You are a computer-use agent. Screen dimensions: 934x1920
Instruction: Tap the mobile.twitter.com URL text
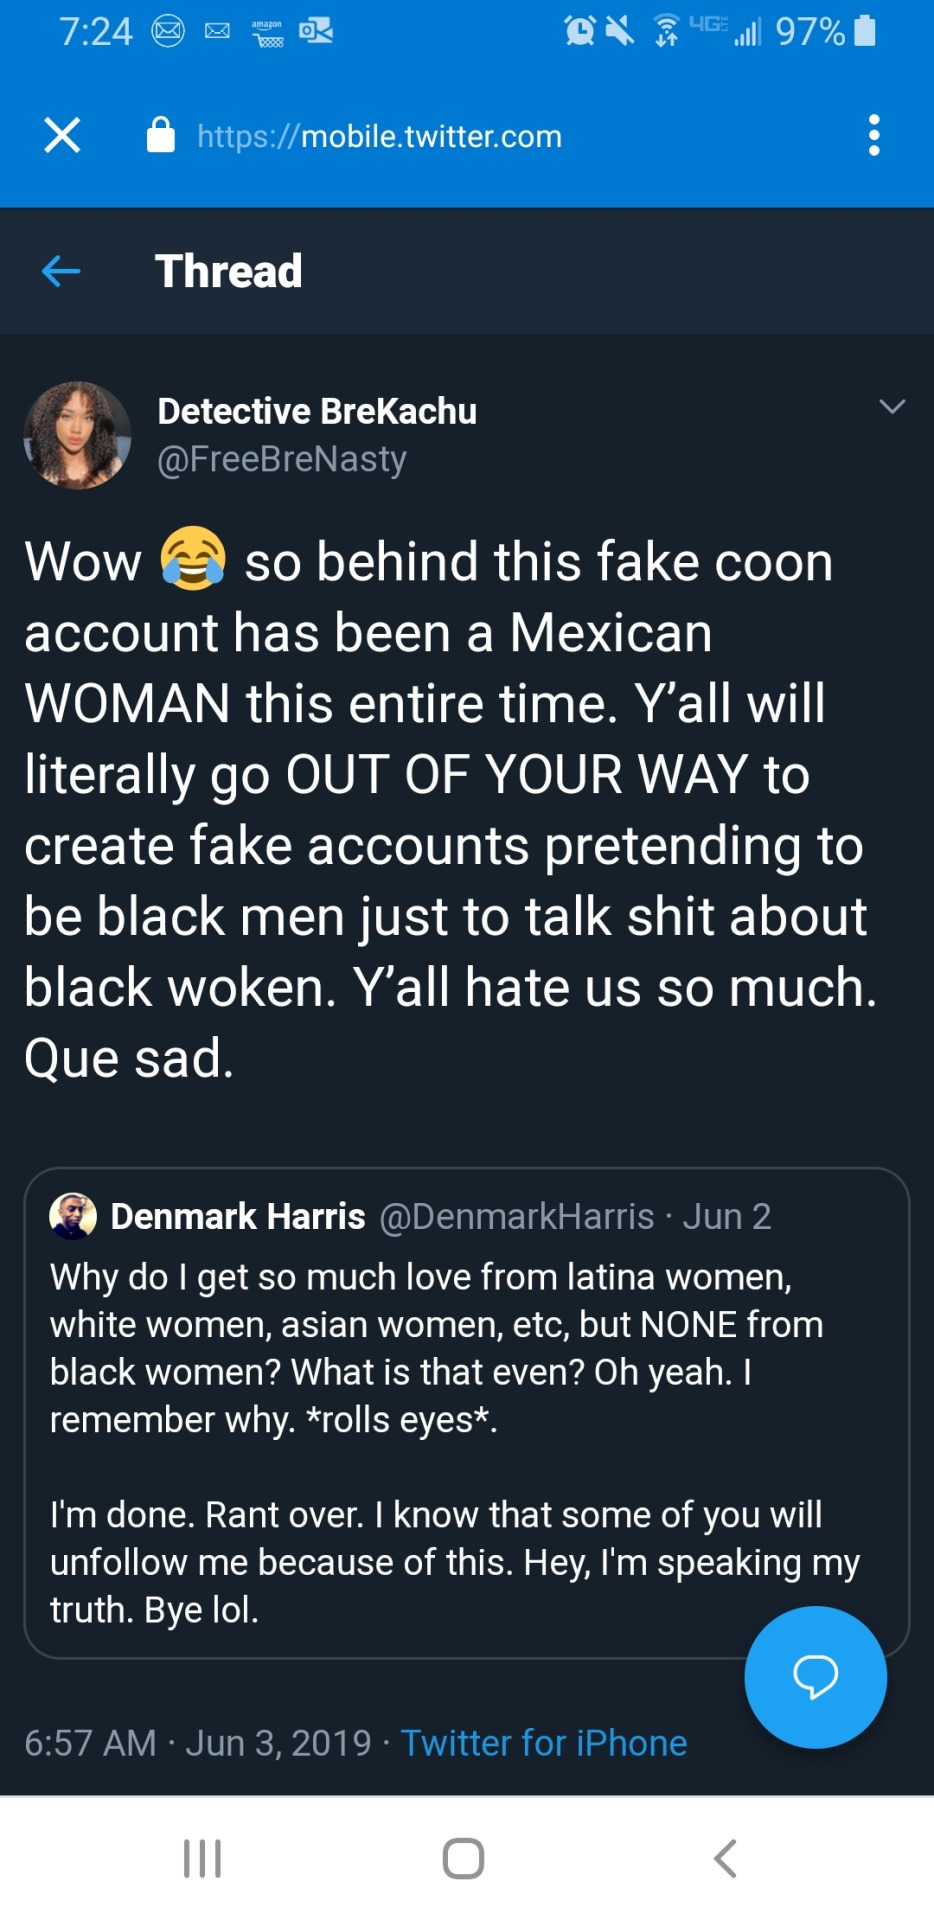click(380, 136)
